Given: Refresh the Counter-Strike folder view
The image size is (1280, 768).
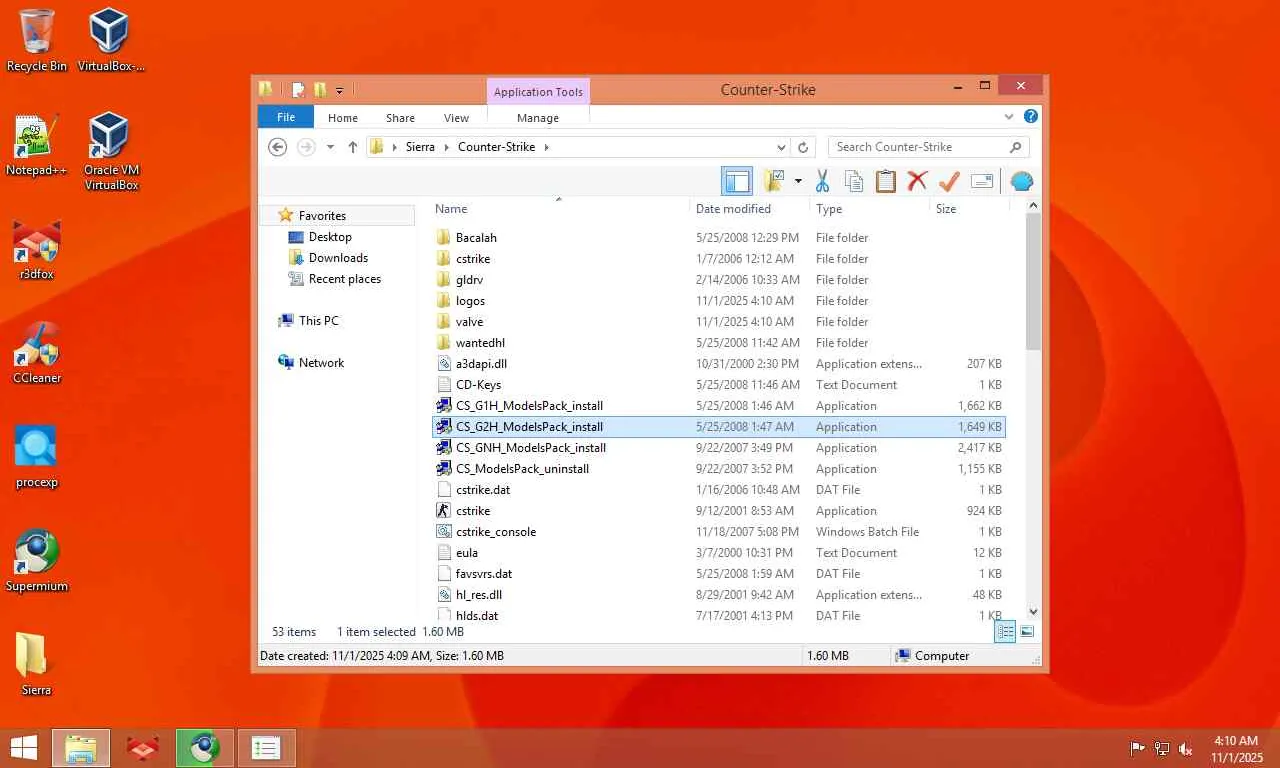Looking at the screenshot, I should (802, 147).
